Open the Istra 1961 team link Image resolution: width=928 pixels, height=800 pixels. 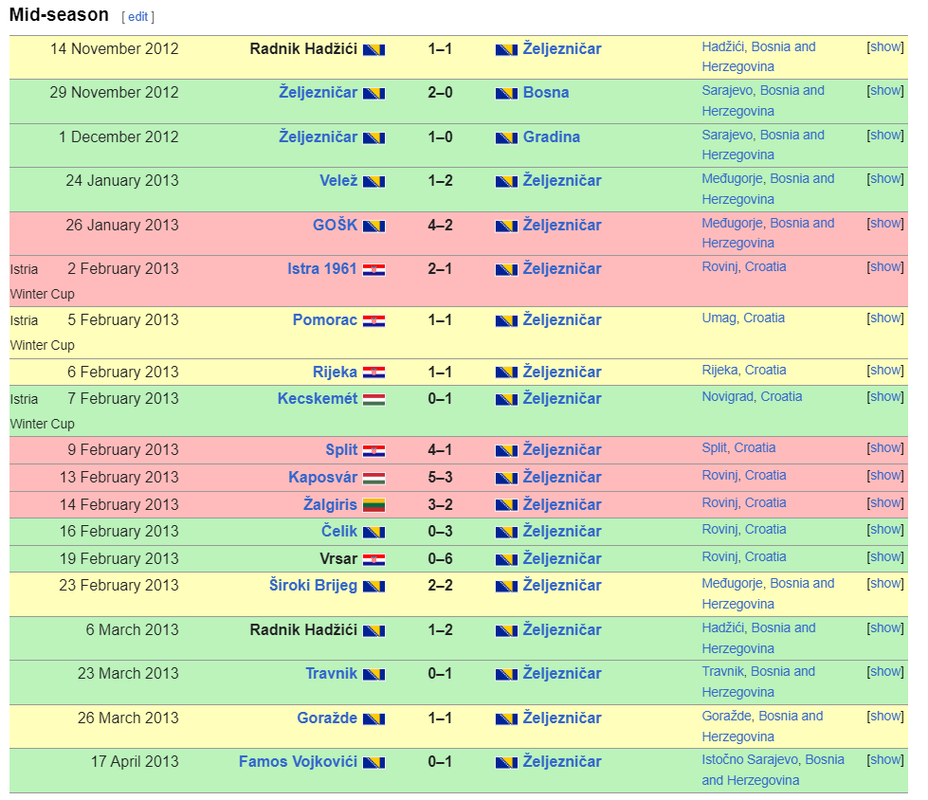pyautogui.click(x=322, y=269)
